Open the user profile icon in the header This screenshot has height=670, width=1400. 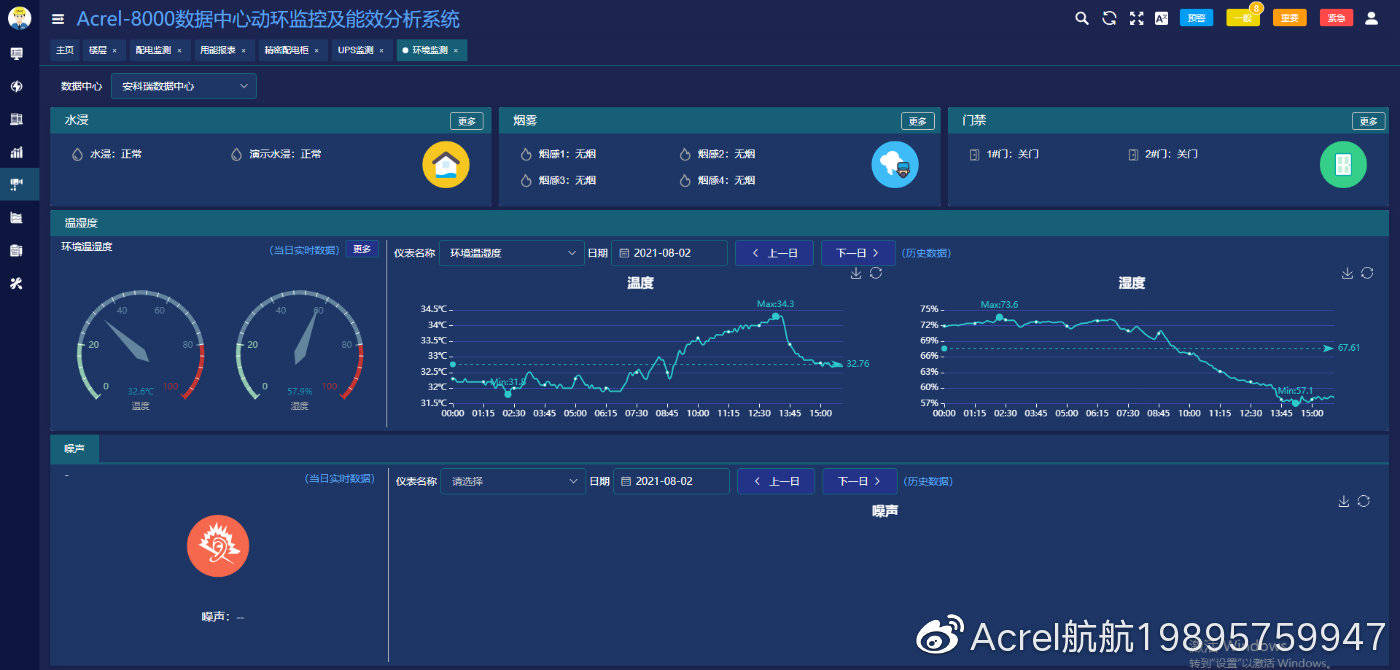click(x=1372, y=18)
